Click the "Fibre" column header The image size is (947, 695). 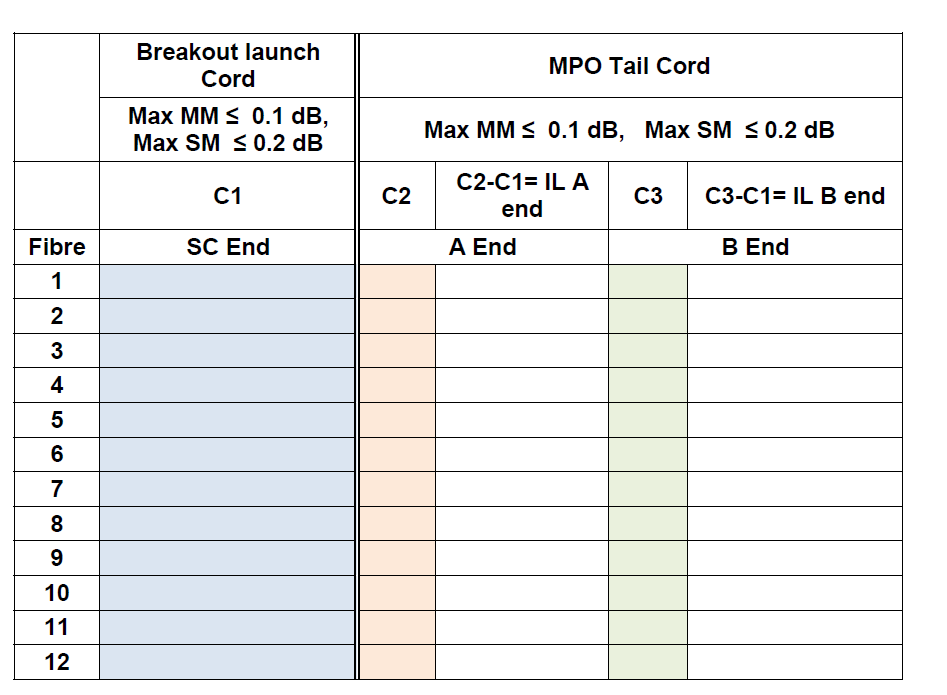[57, 247]
